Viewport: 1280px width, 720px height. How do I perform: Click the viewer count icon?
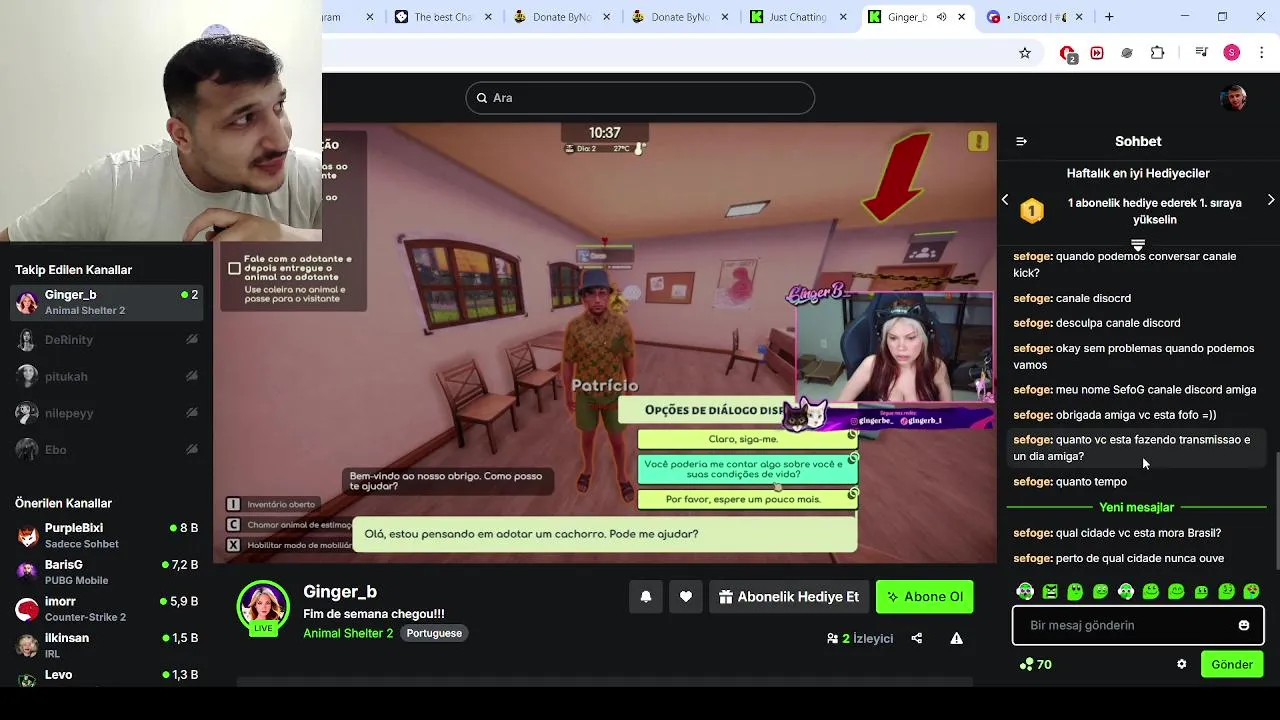[x=832, y=638]
